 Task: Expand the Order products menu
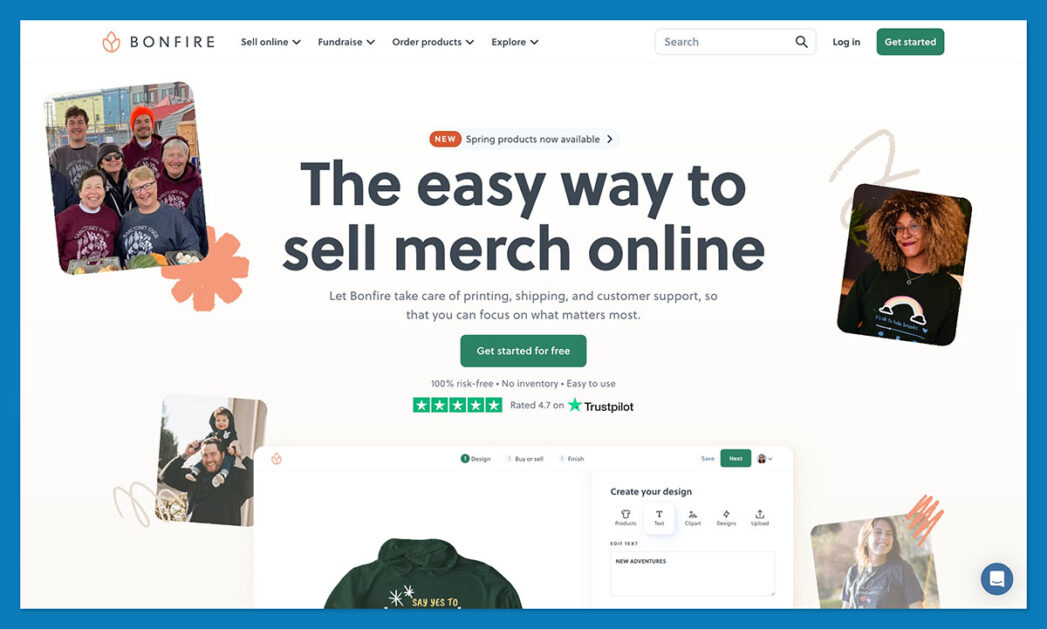tap(433, 41)
